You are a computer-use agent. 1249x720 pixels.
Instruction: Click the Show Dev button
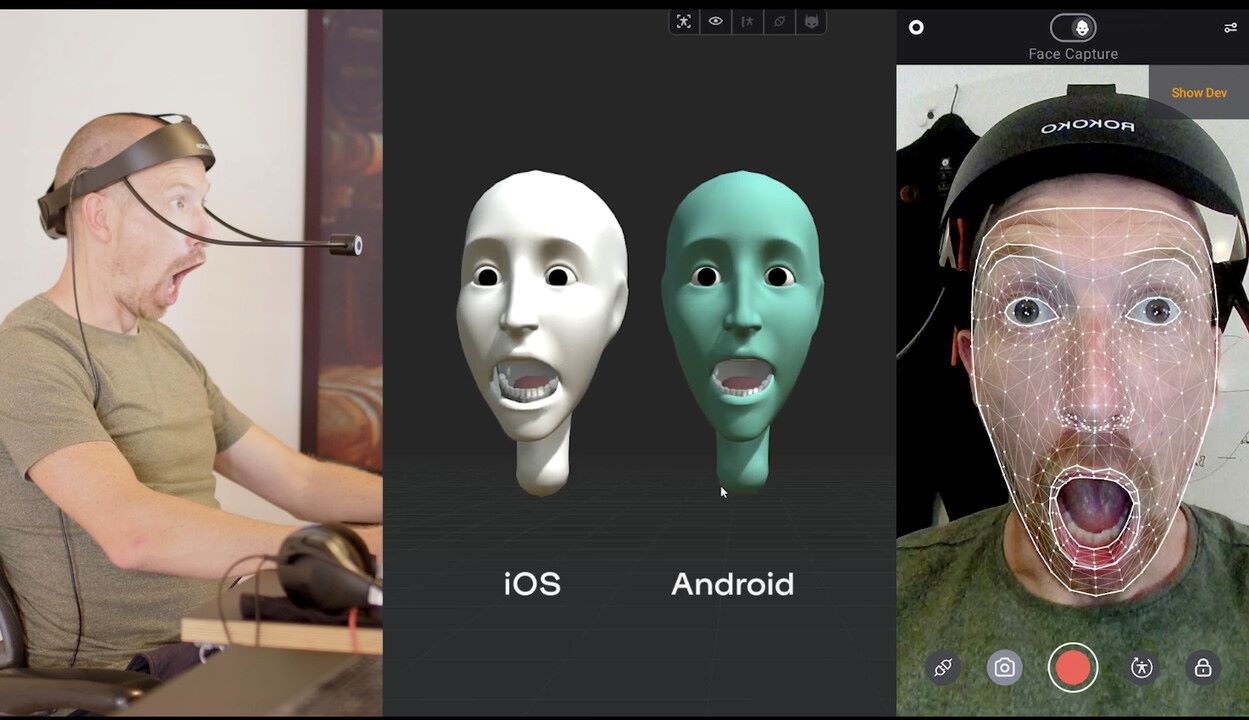[1199, 92]
